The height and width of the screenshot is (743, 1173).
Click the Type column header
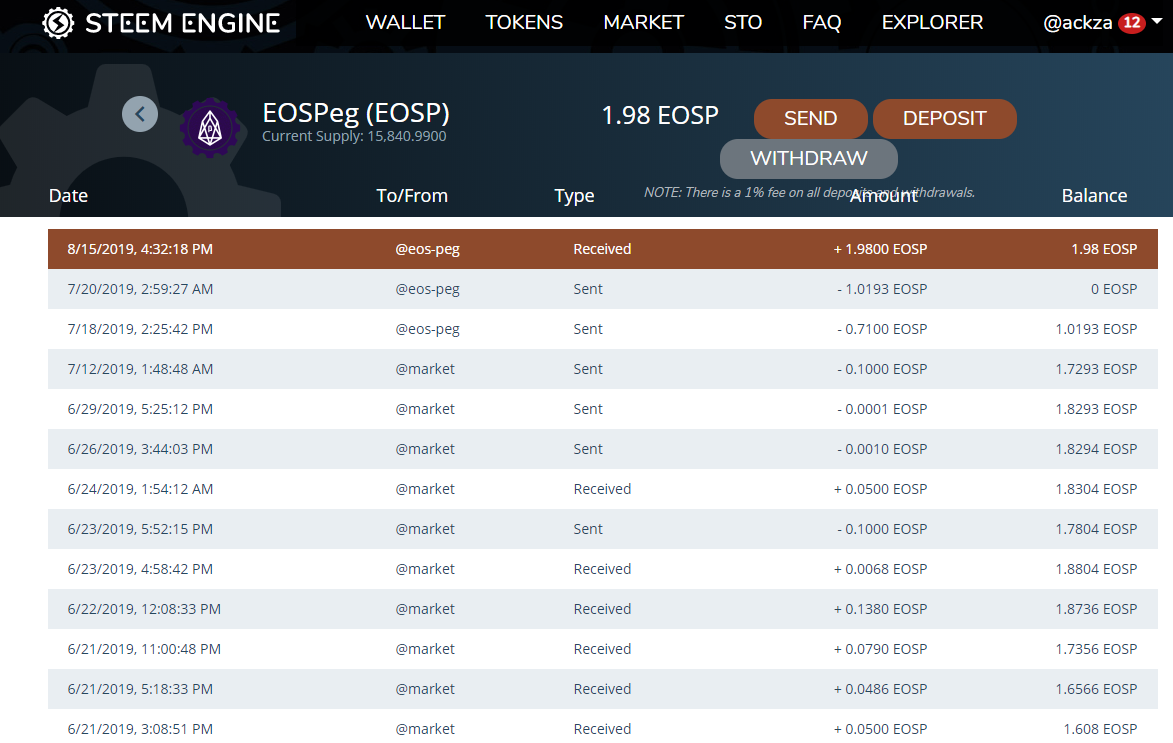(574, 196)
